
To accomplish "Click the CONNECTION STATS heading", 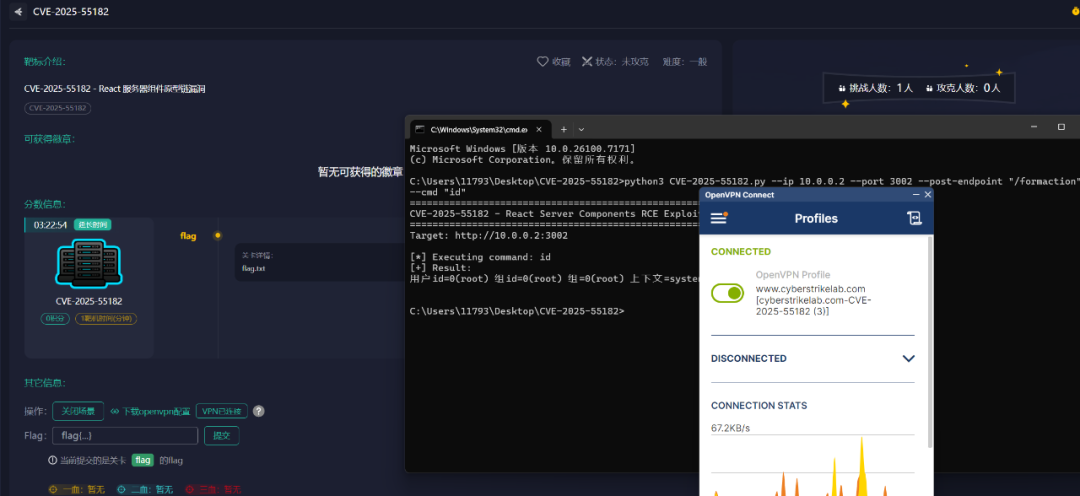I will [x=758, y=405].
